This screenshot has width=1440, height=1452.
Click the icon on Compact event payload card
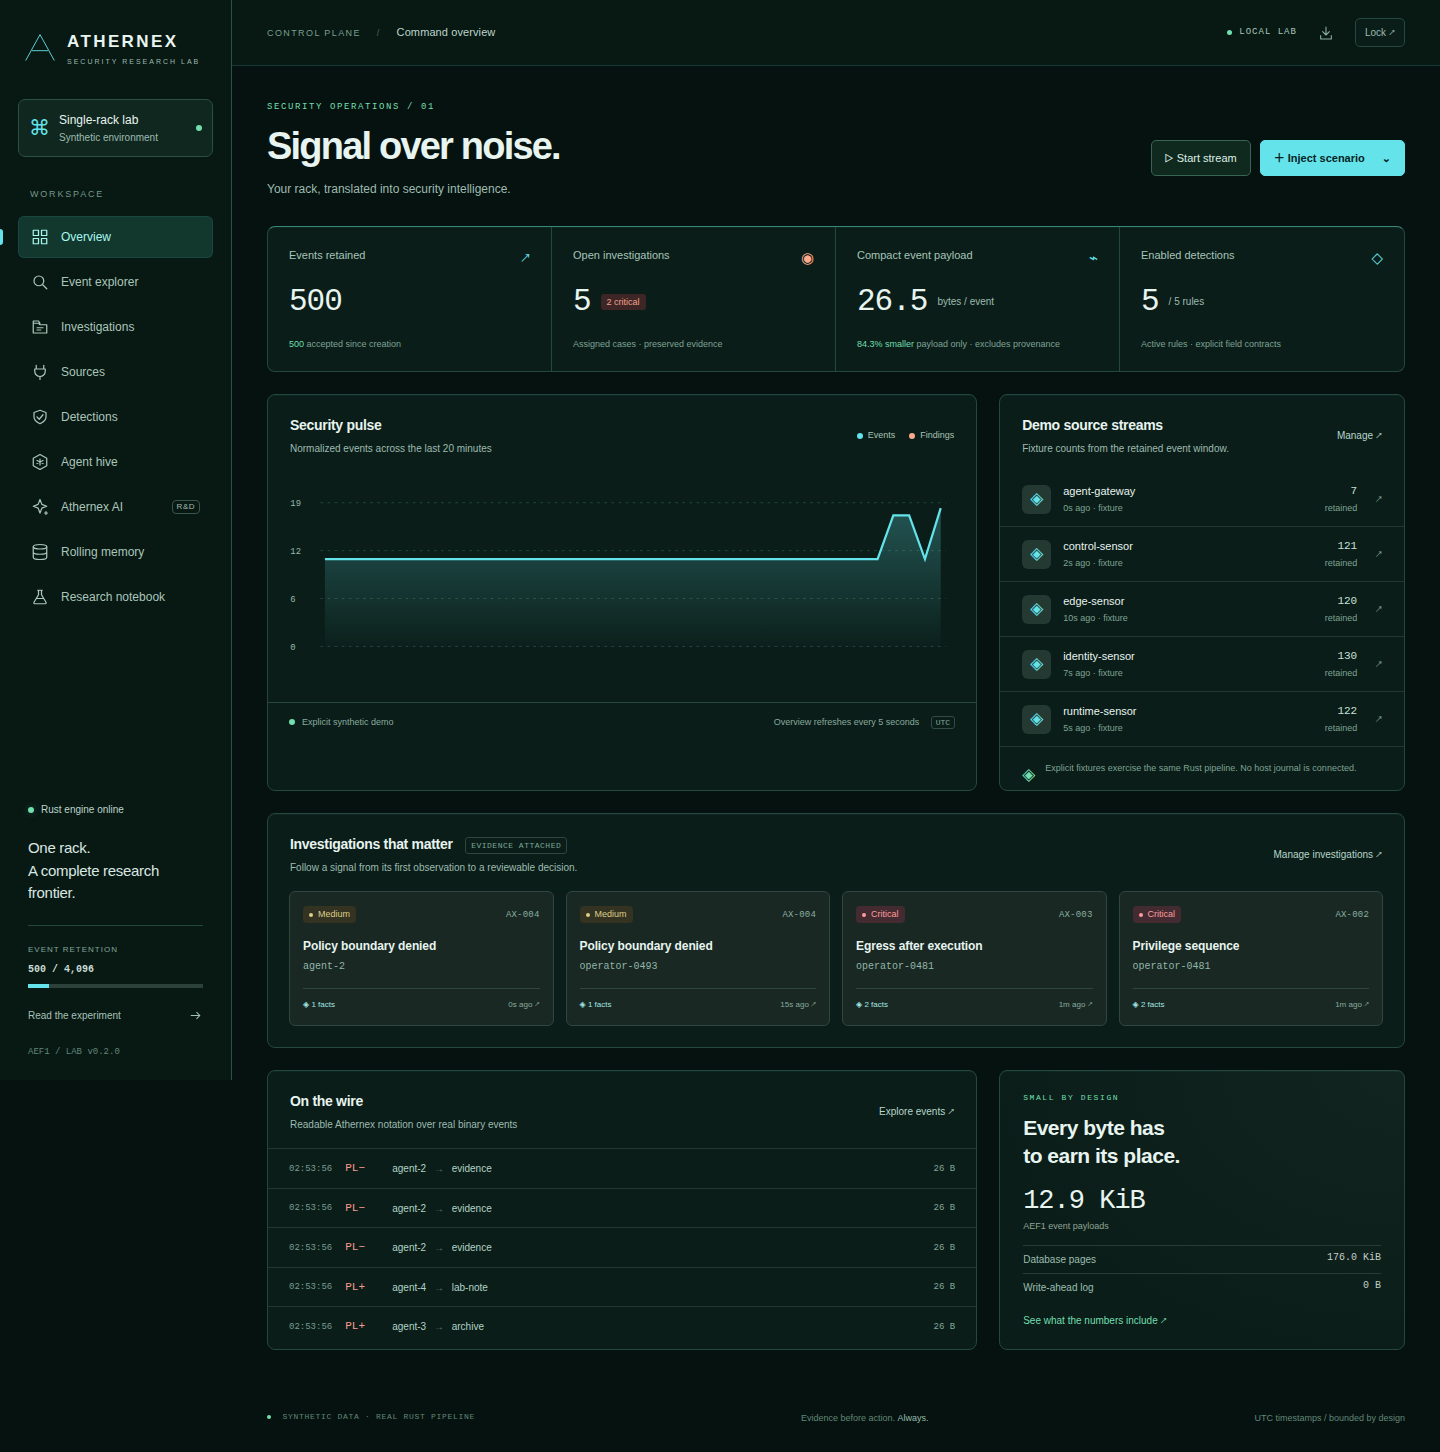(1093, 258)
